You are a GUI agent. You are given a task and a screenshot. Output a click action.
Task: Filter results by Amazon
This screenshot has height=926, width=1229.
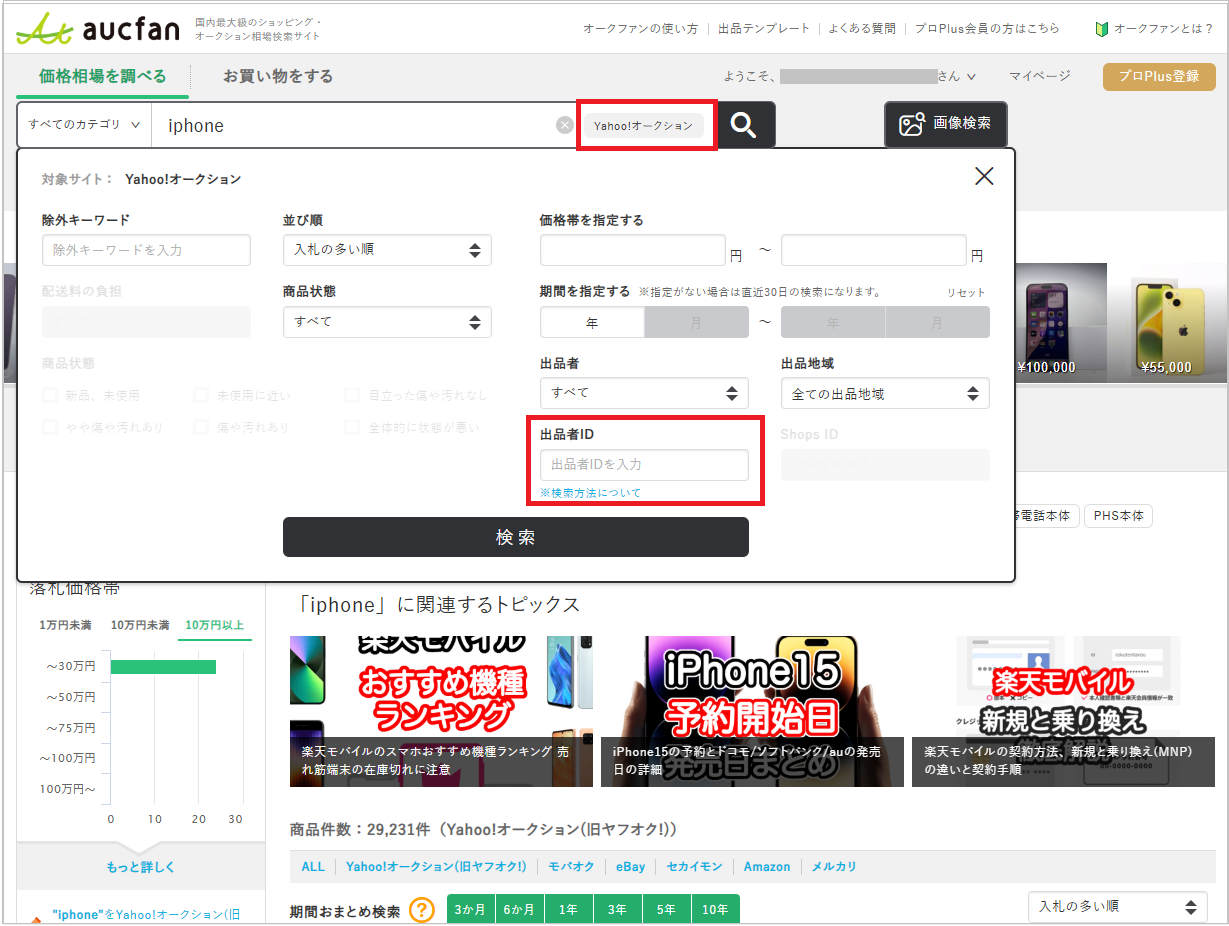(x=767, y=867)
